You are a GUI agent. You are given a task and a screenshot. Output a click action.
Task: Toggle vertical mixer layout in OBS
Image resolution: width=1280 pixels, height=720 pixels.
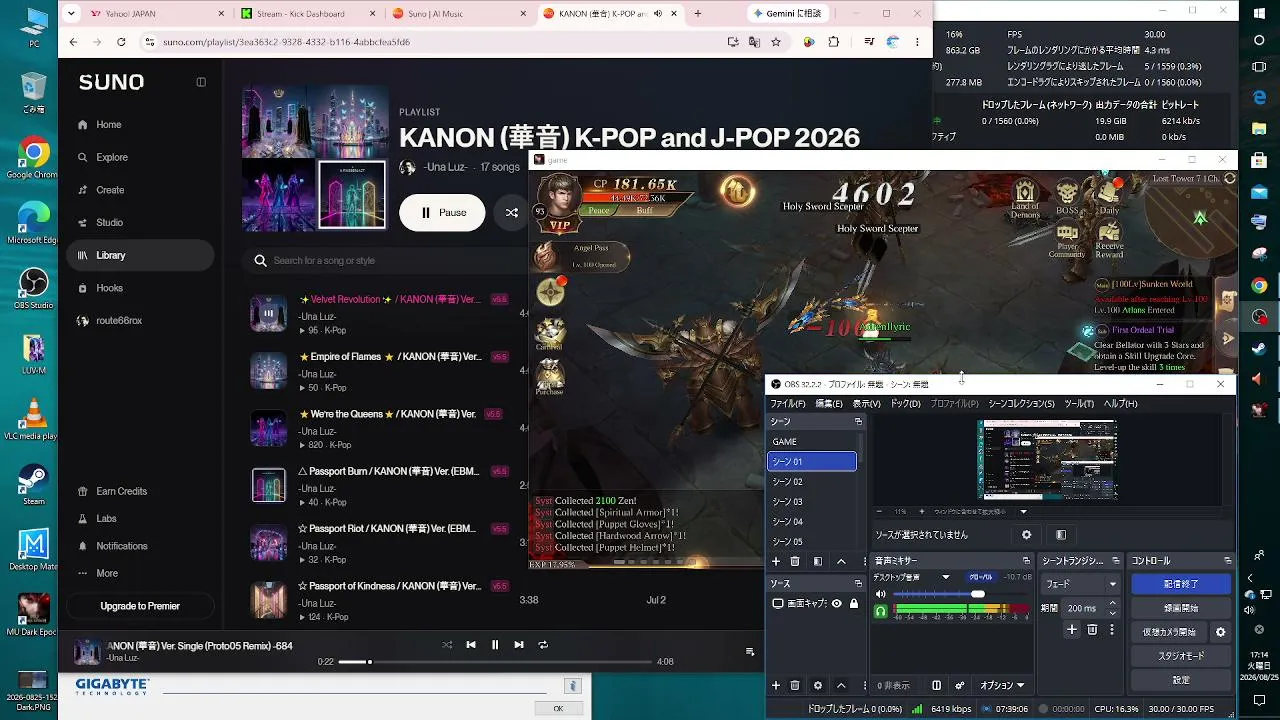point(936,686)
